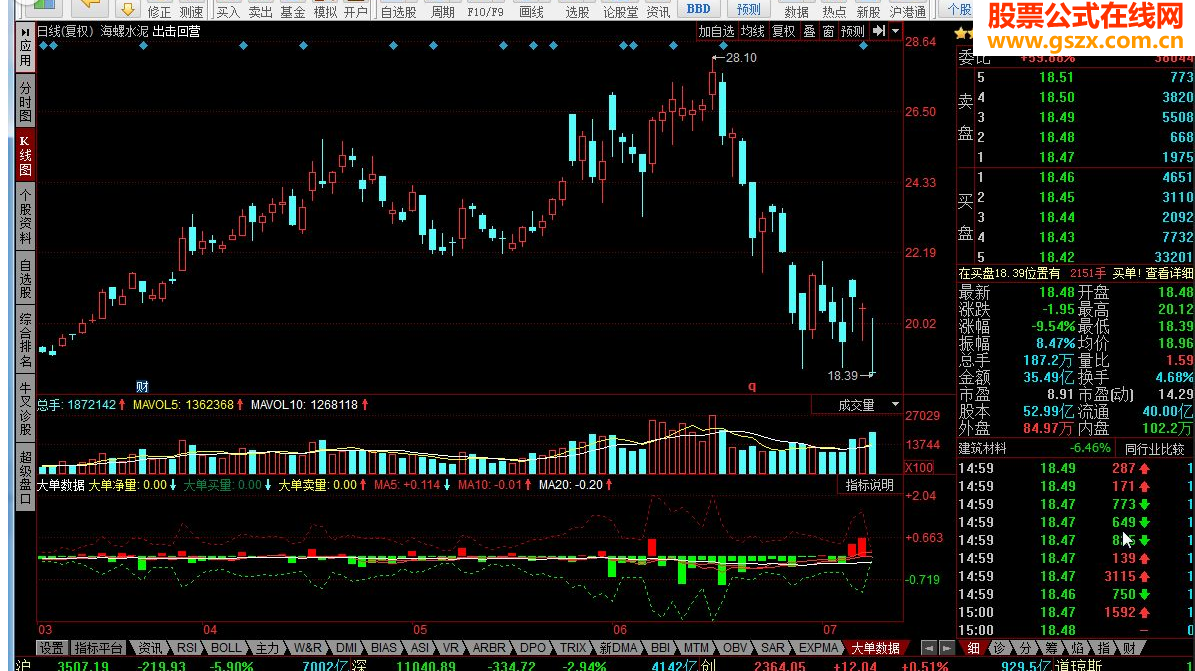This screenshot has width=1195, height=671.
Task: Click the 指标说明 indicator description button
Action: [x=870, y=485]
